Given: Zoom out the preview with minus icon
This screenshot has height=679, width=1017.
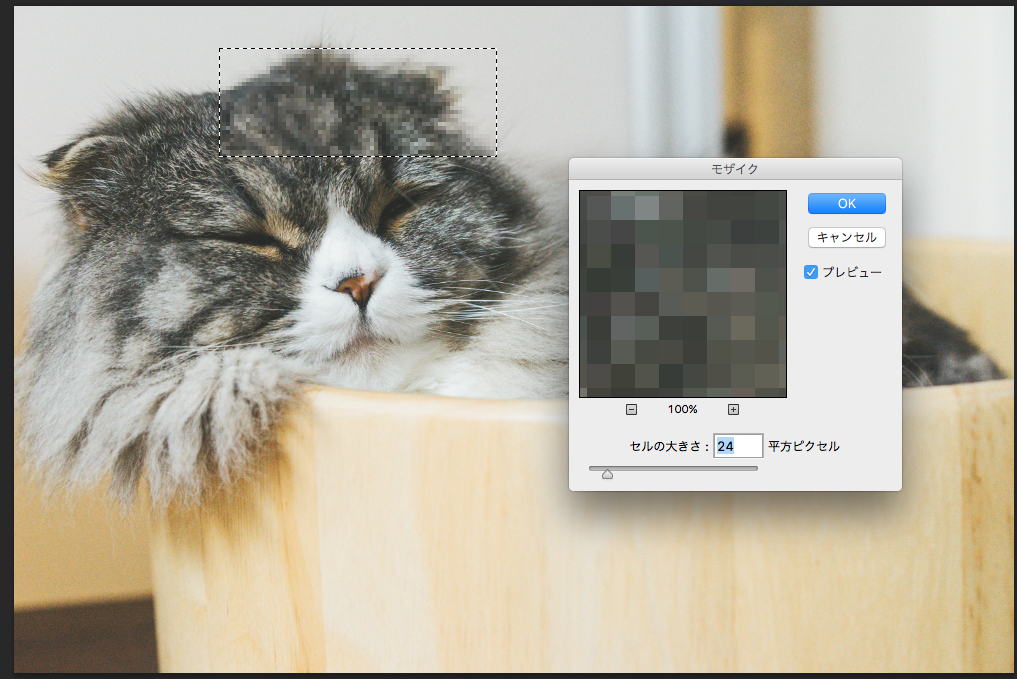Looking at the screenshot, I should tap(631, 409).
